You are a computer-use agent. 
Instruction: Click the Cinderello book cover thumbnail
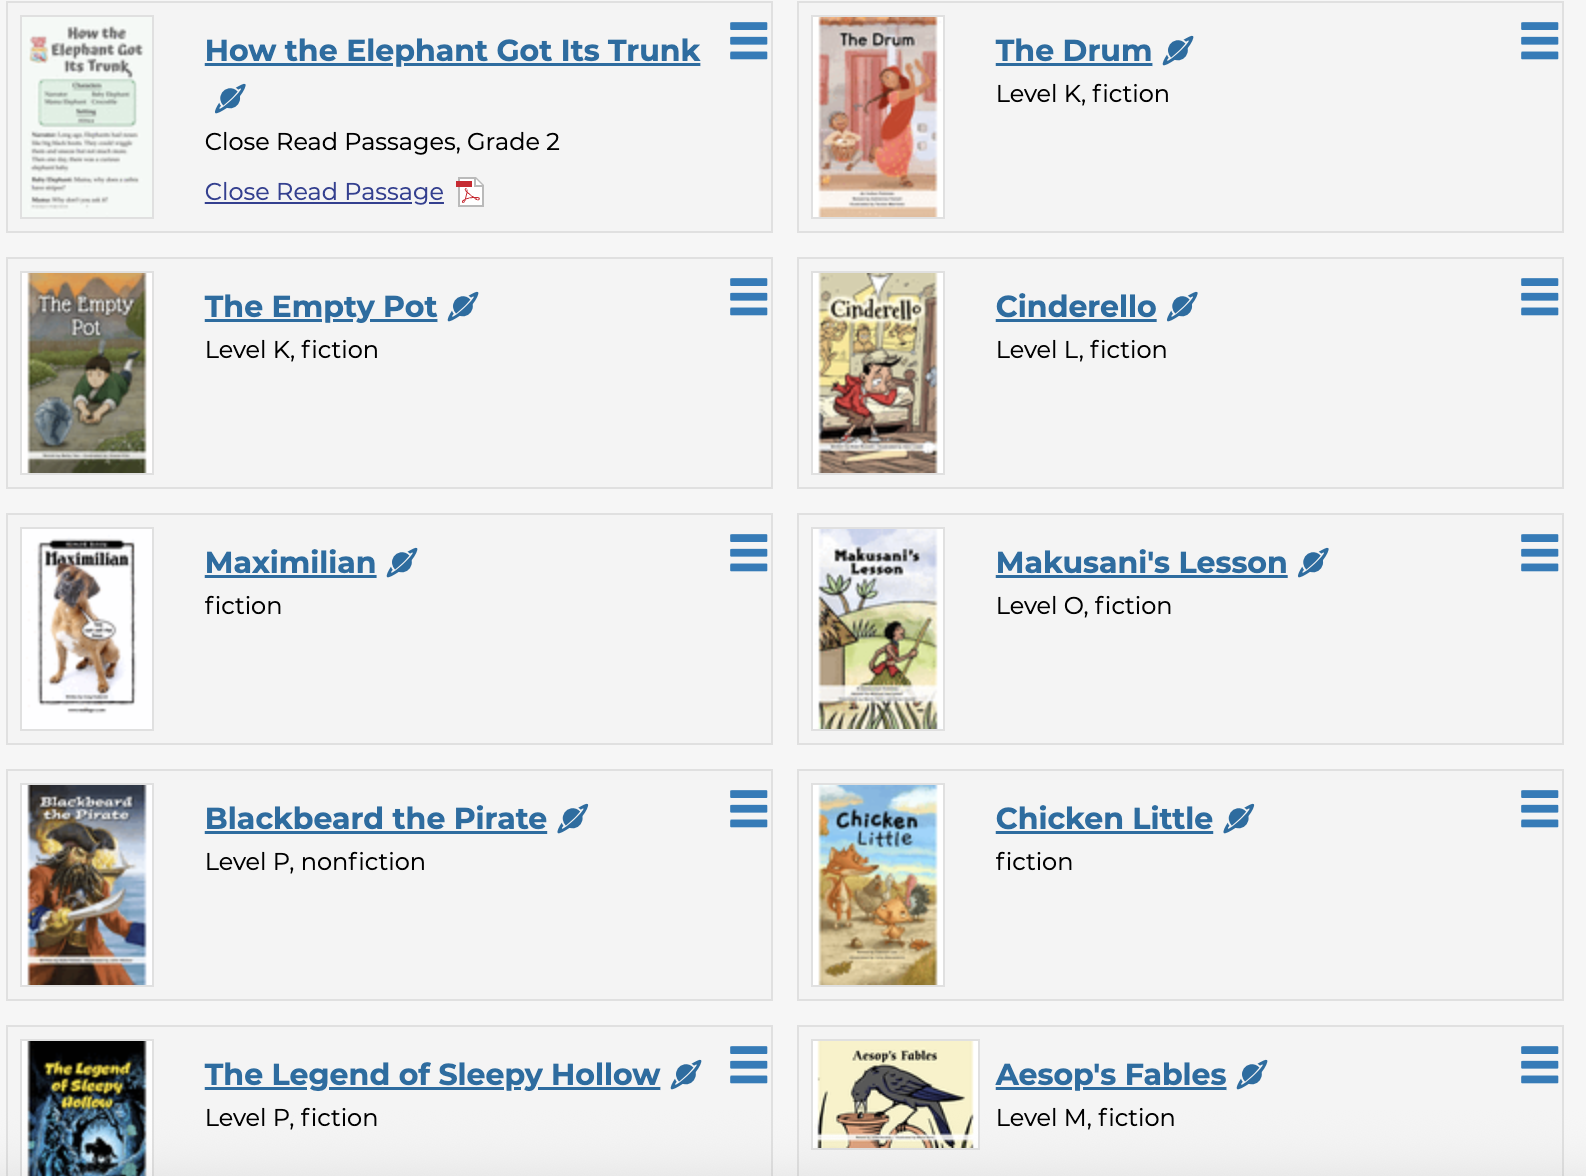click(878, 373)
